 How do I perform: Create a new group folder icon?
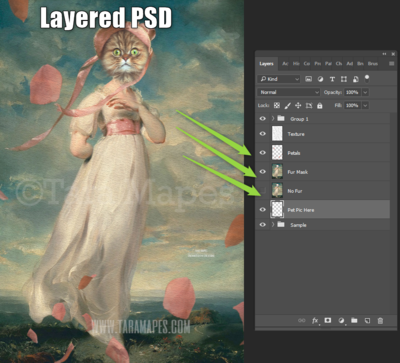(354, 320)
